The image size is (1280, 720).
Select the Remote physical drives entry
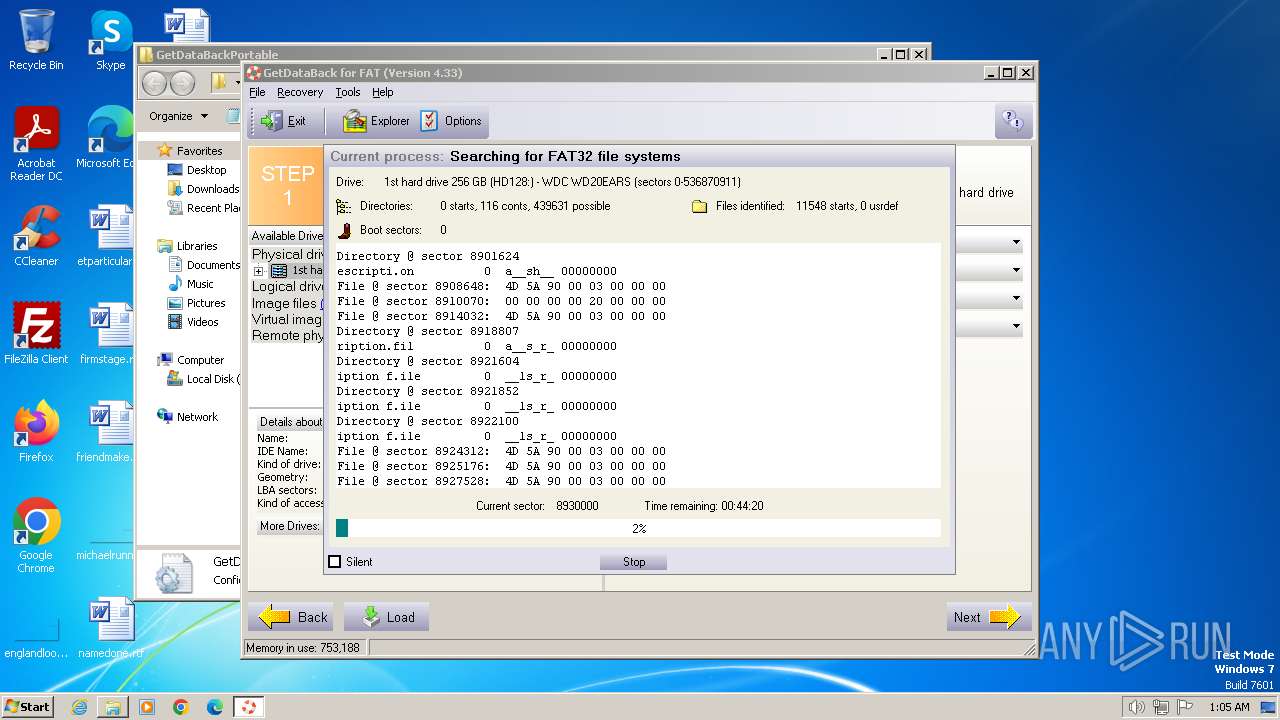[288, 335]
